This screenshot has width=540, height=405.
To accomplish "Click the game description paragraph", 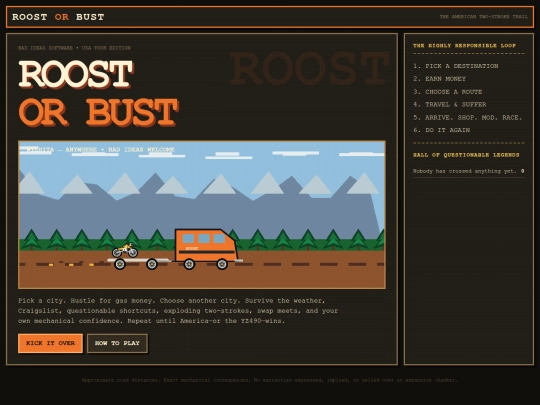I will [178, 311].
